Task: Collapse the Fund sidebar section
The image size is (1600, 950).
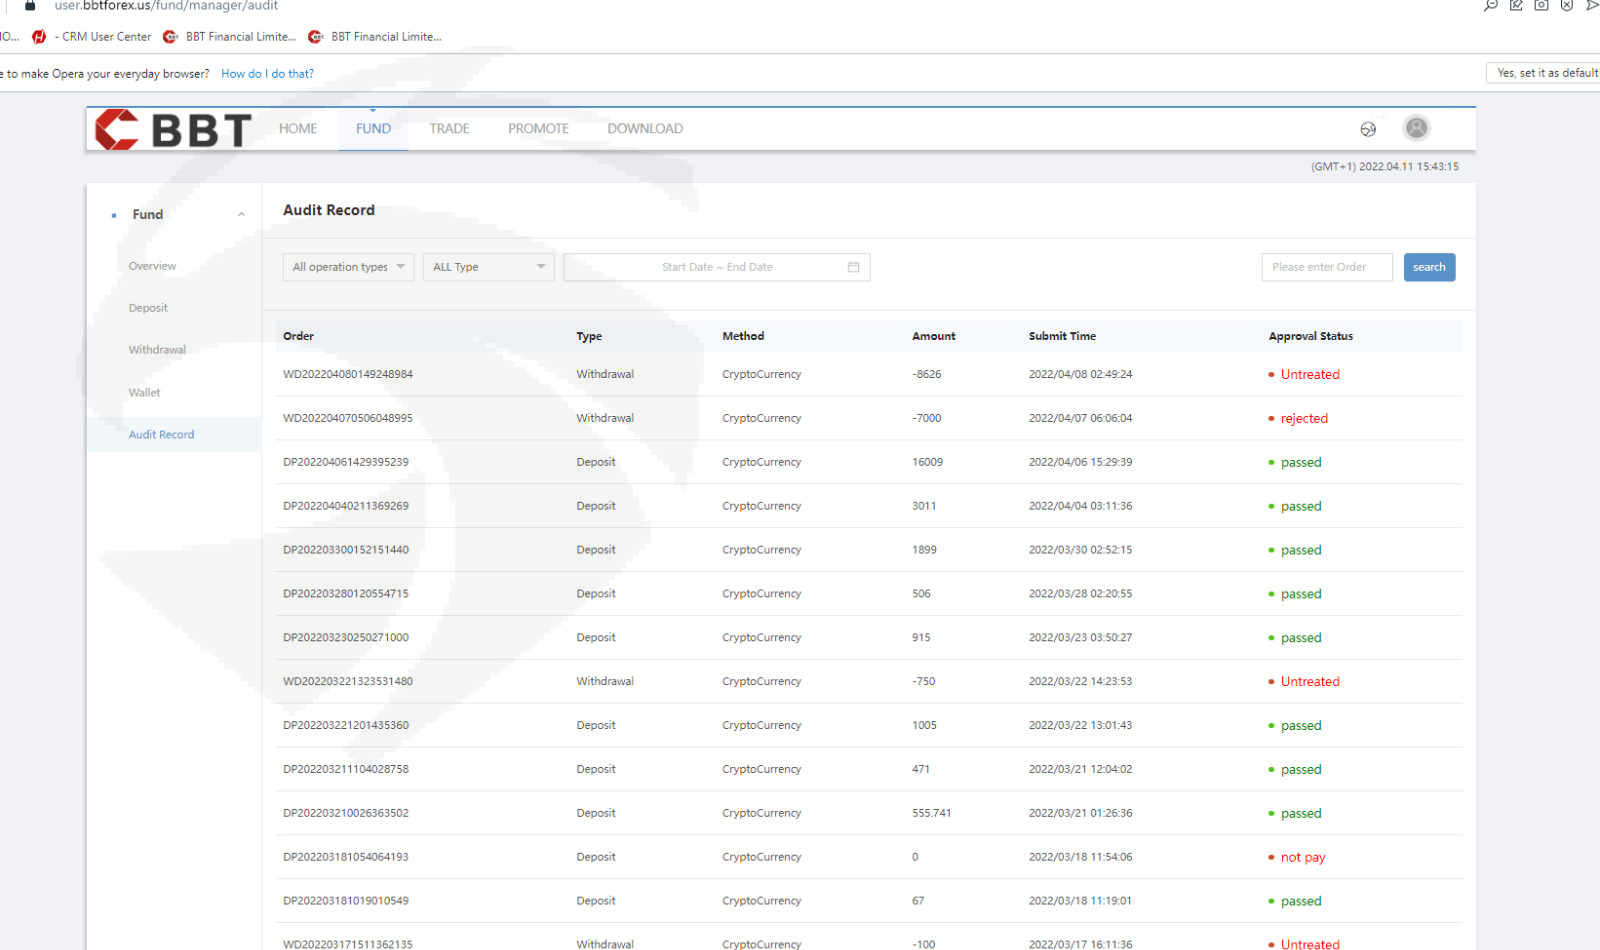Action: (241, 215)
